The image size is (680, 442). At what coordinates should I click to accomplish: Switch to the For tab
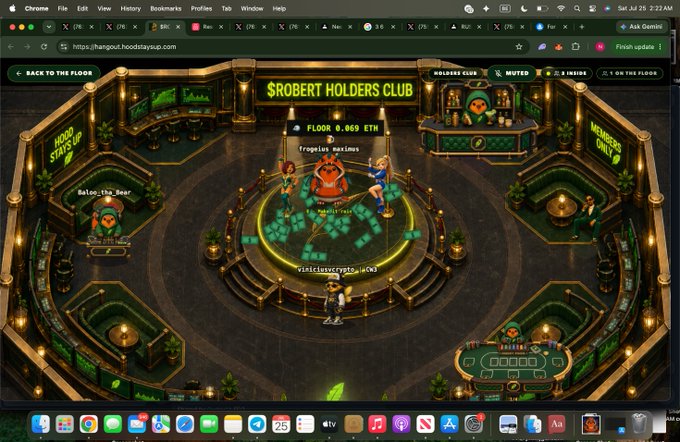point(551,27)
